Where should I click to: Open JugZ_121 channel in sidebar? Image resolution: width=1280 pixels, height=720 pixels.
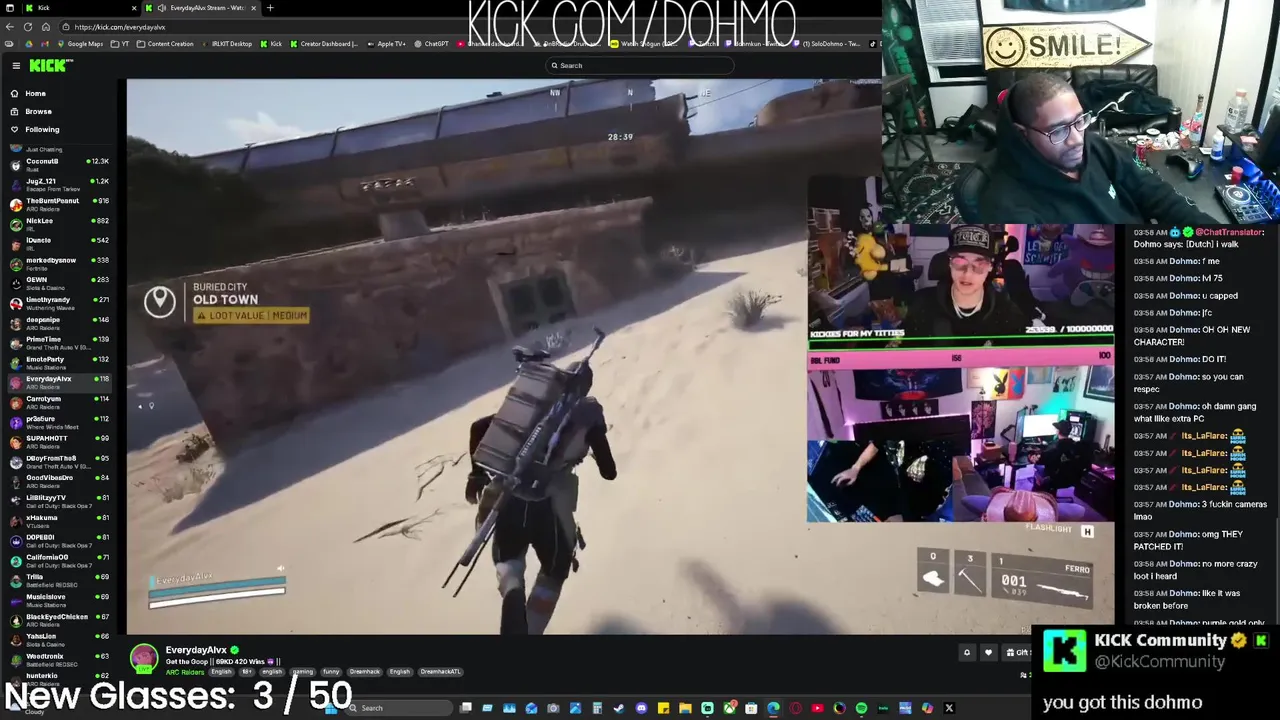(60, 184)
